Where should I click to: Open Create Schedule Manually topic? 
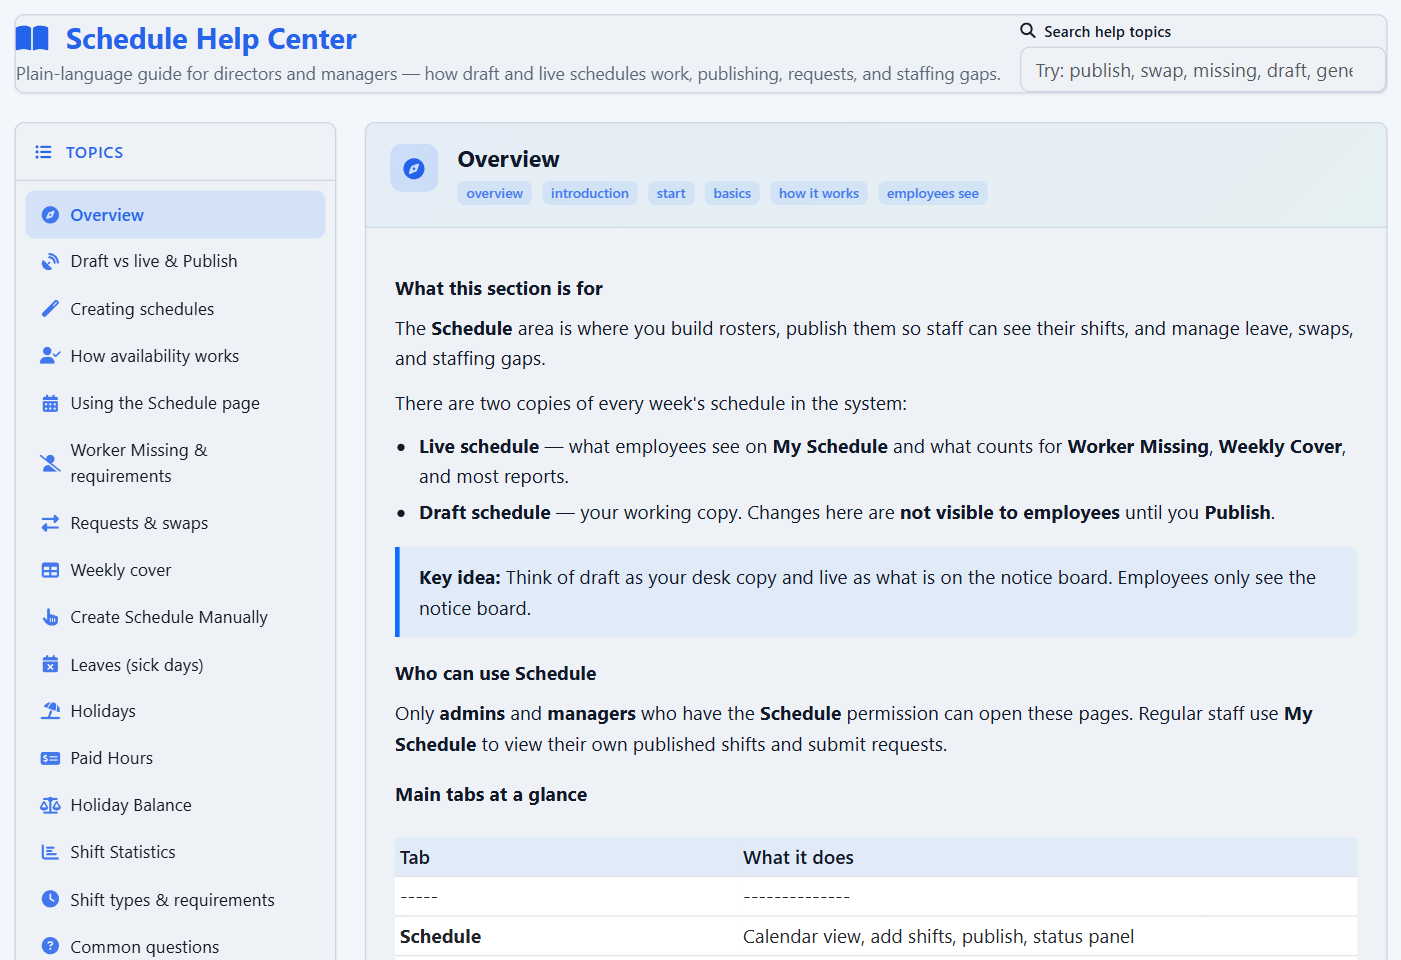click(x=175, y=617)
